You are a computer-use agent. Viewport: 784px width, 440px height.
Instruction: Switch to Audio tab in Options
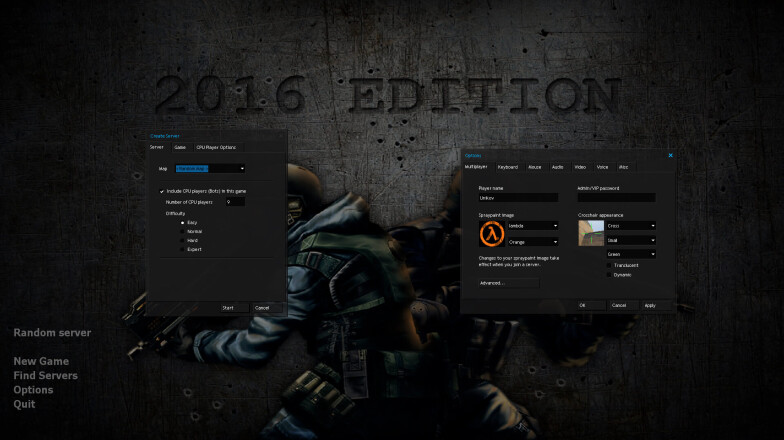tap(558, 167)
